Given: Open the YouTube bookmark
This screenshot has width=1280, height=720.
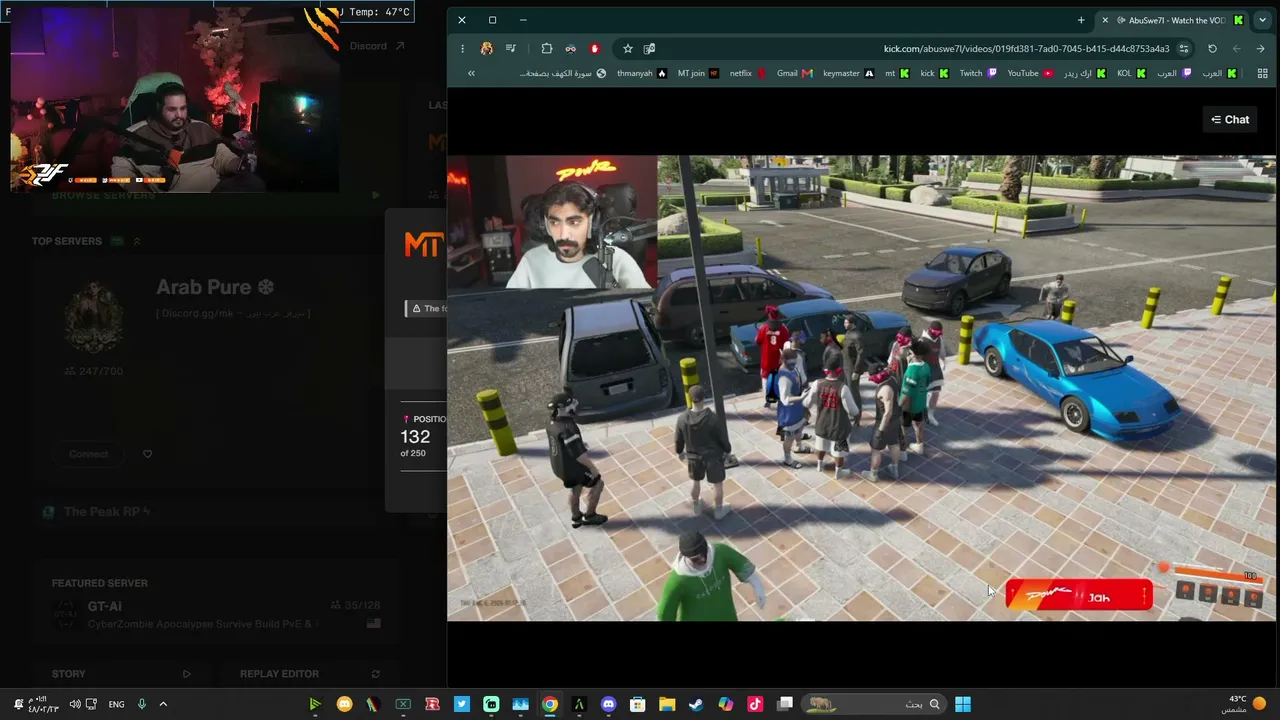Looking at the screenshot, I should point(1030,73).
